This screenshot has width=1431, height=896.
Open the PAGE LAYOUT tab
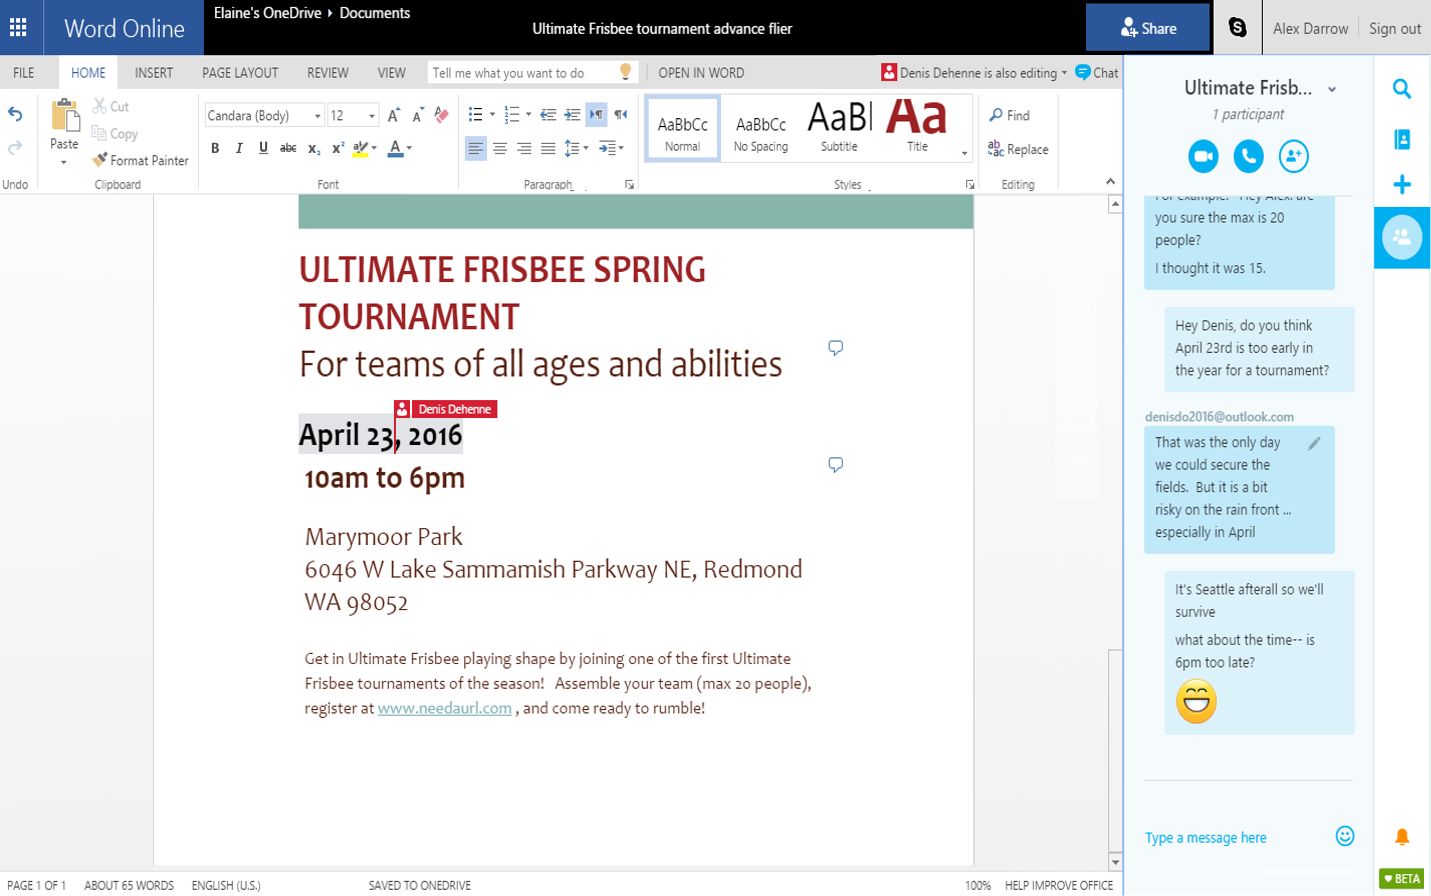[x=240, y=73]
